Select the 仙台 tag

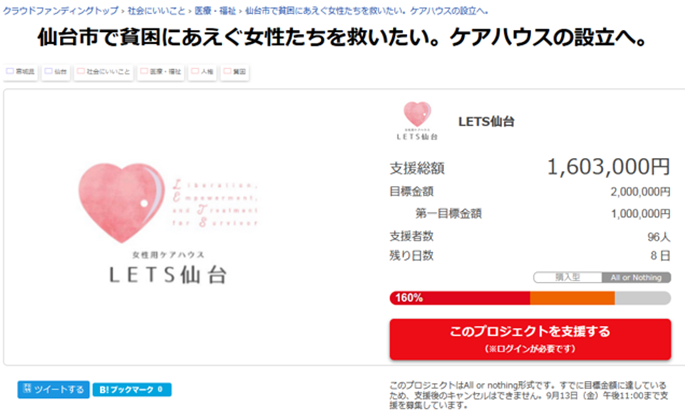[56, 72]
